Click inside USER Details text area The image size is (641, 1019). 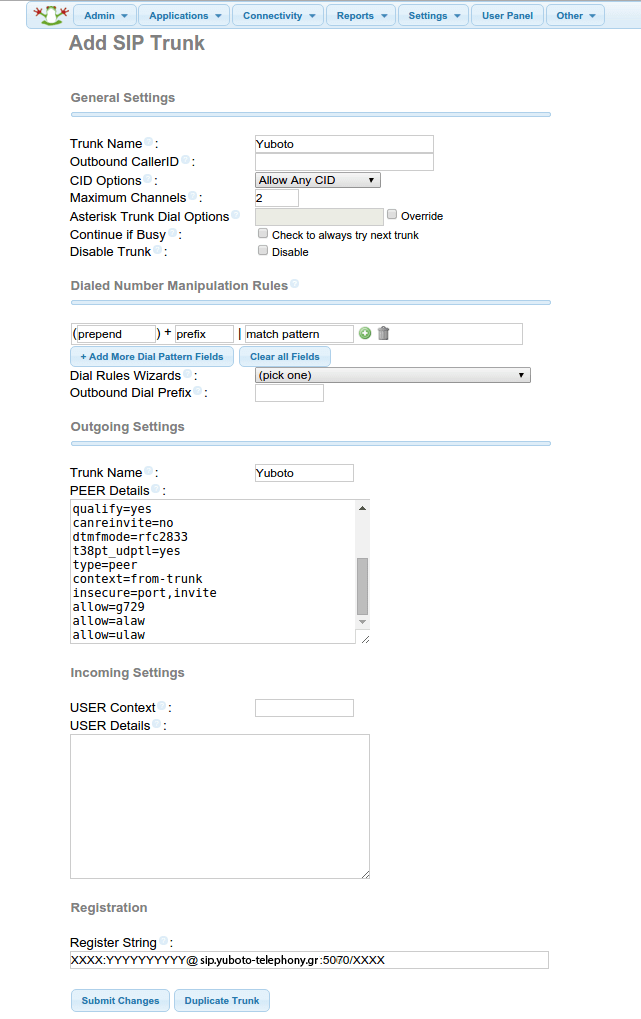[x=220, y=806]
